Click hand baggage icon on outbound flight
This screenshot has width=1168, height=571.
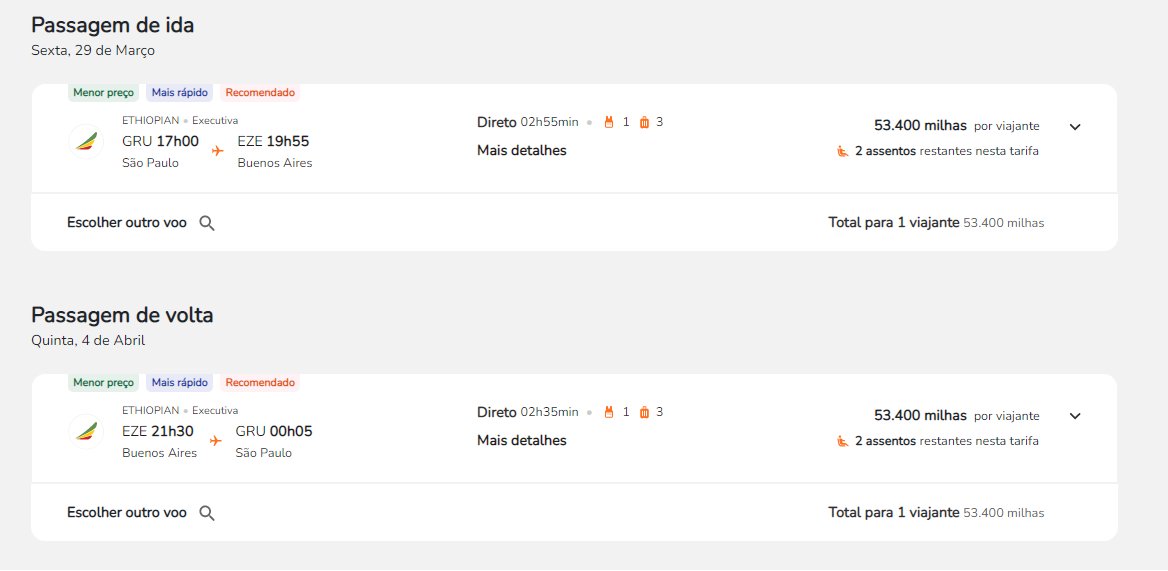pos(609,122)
